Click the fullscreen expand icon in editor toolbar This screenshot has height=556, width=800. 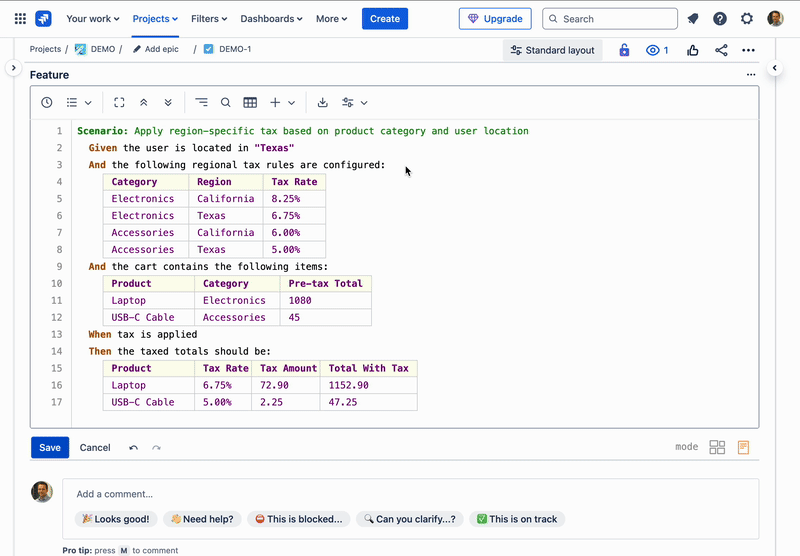[x=119, y=102]
